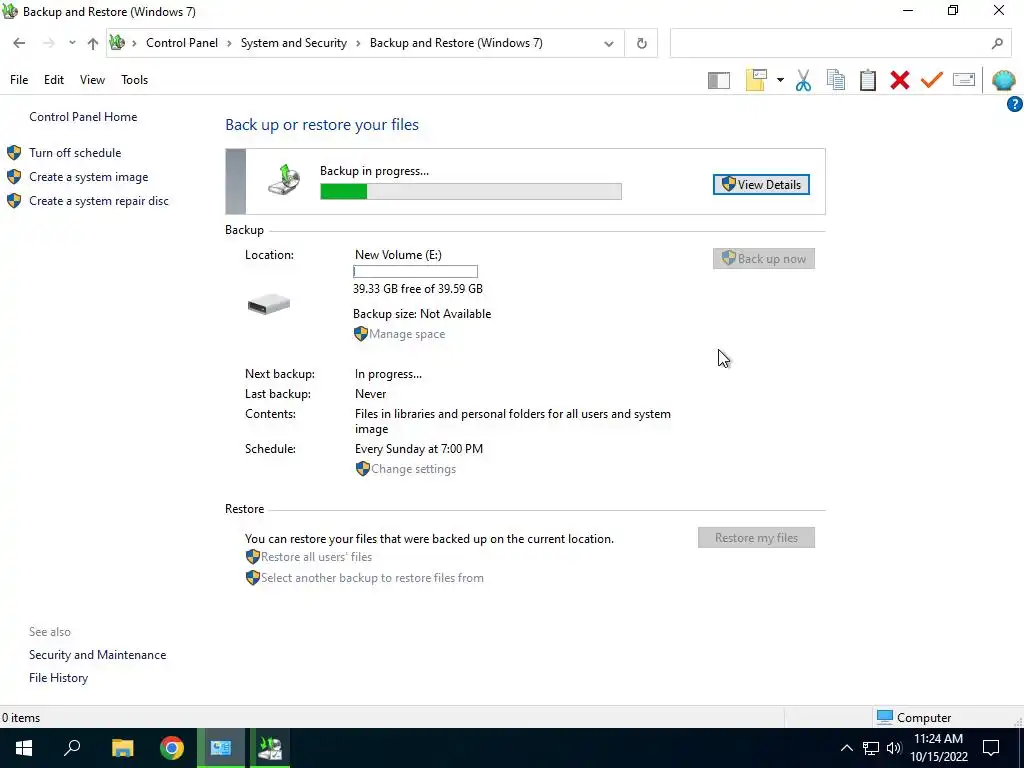1024x768 pixels.
Task: Open the notifications Action Center icon
Action: click(991, 748)
